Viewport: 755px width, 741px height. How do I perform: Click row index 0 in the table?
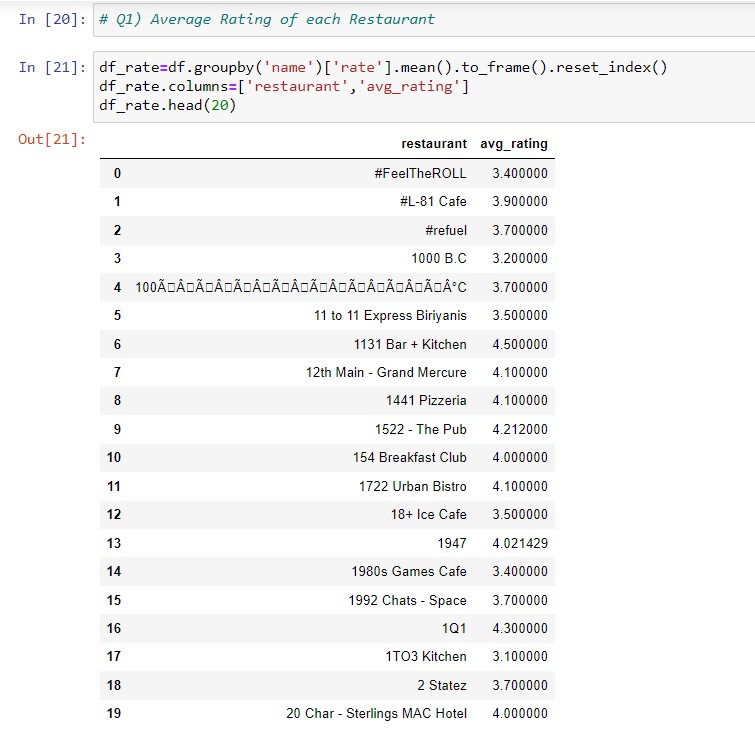117,173
